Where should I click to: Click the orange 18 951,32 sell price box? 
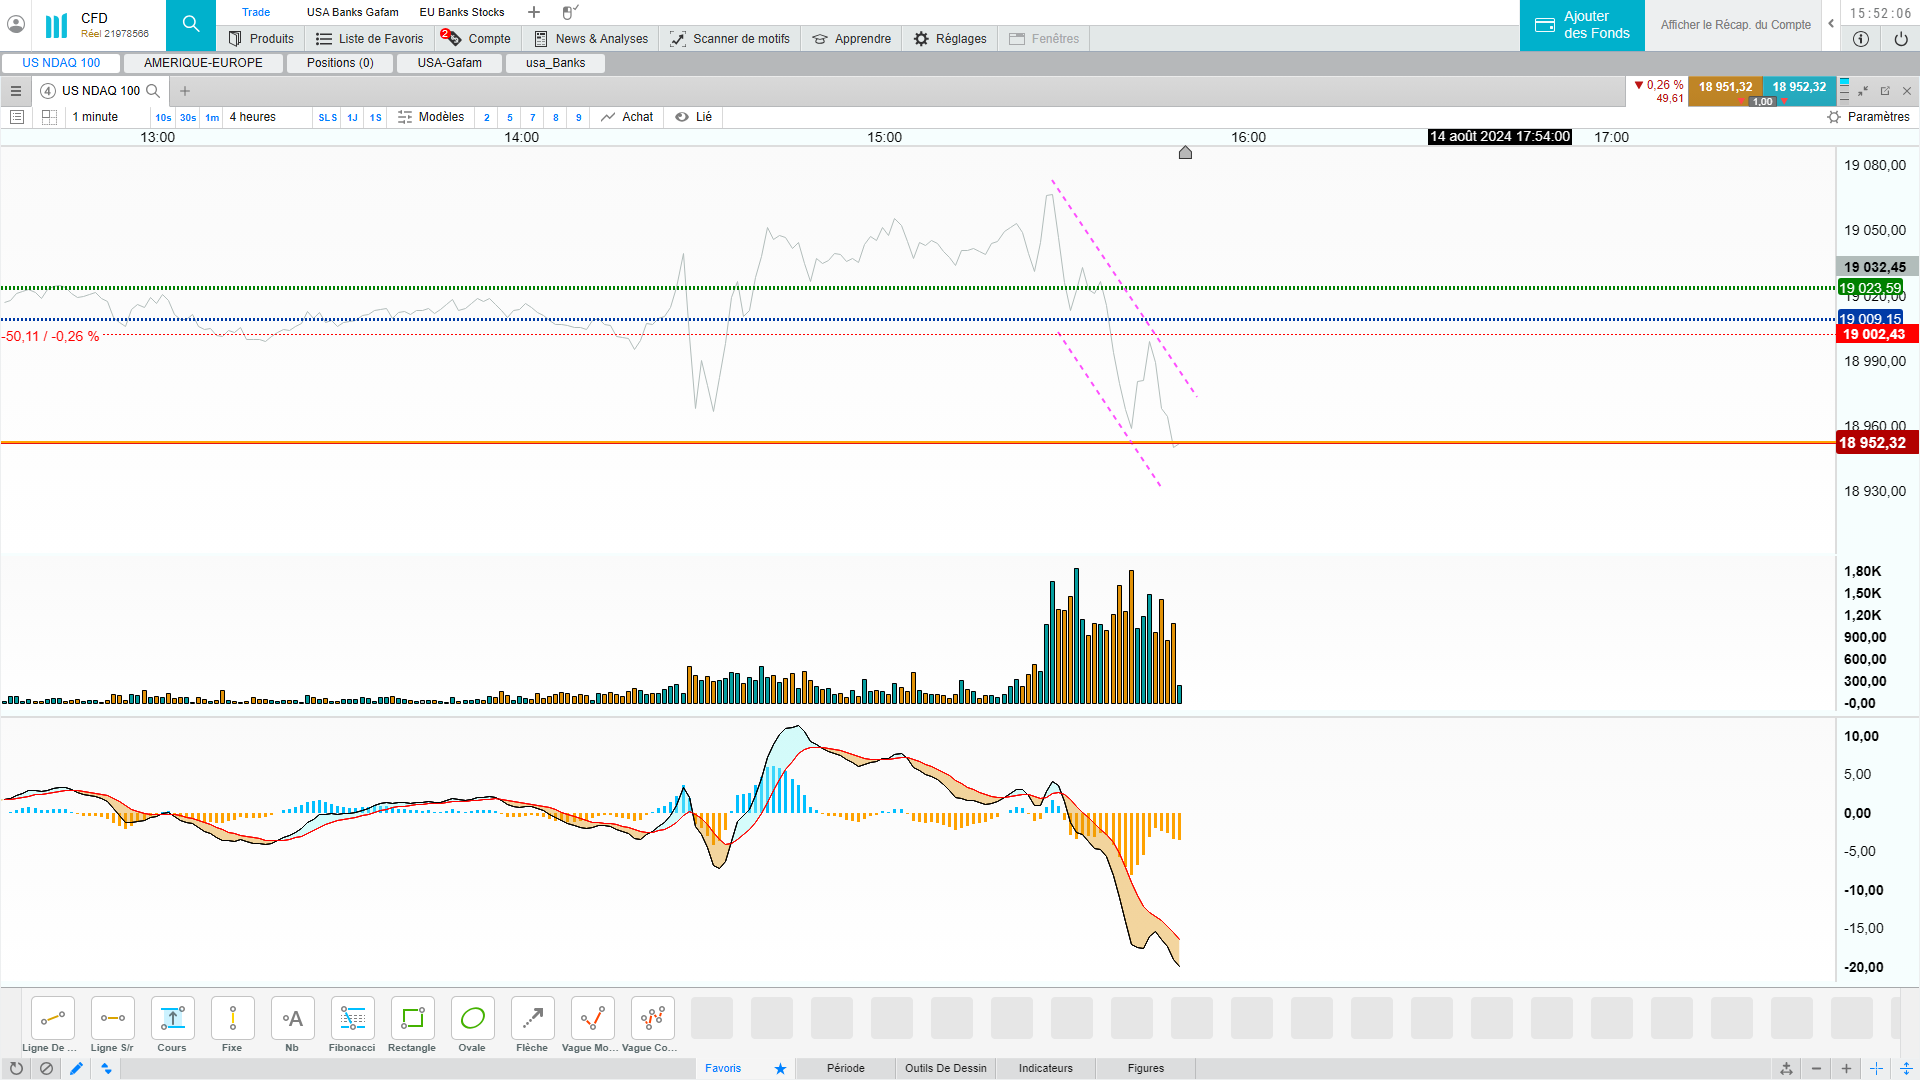point(1725,87)
